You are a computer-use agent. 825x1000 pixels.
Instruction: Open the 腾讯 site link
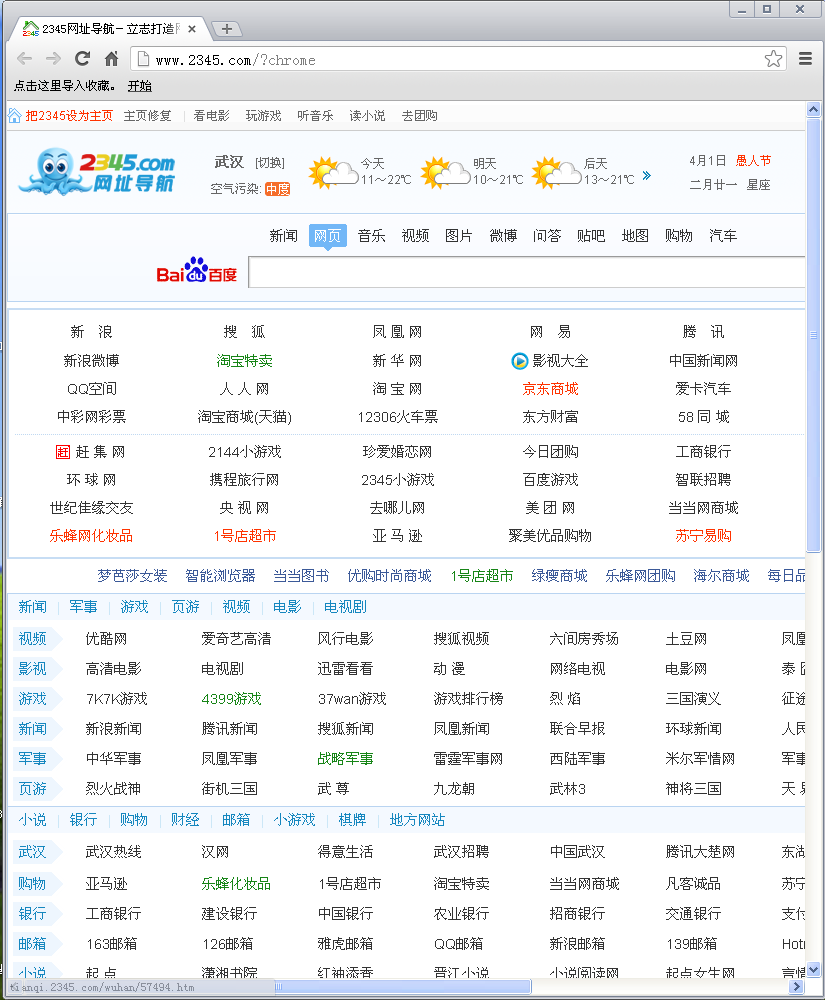pos(703,332)
